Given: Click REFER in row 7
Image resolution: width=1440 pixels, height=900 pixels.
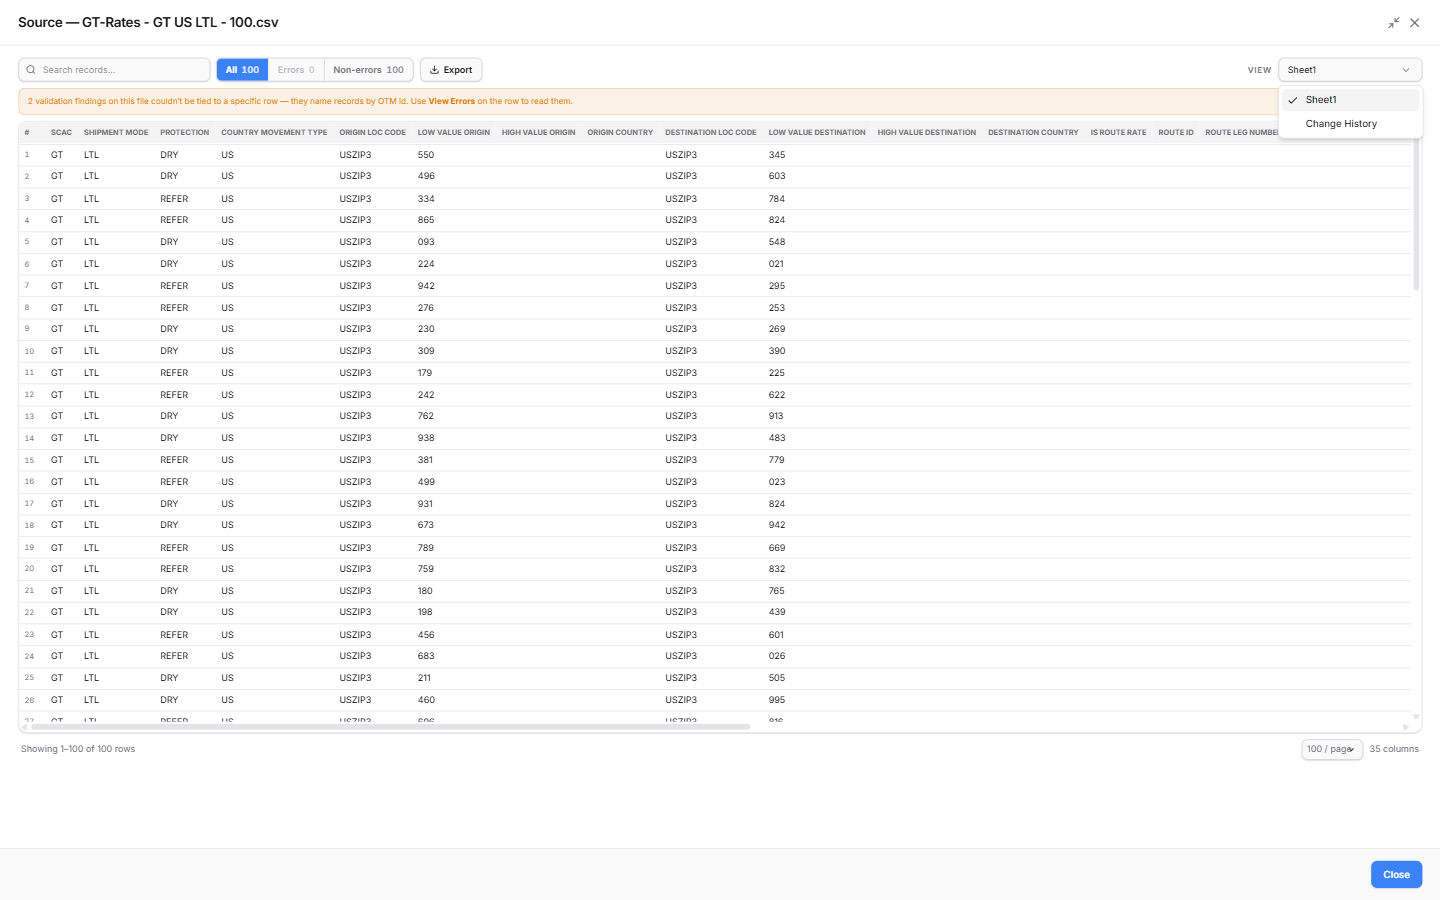Looking at the screenshot, I should tap(174, 286).
